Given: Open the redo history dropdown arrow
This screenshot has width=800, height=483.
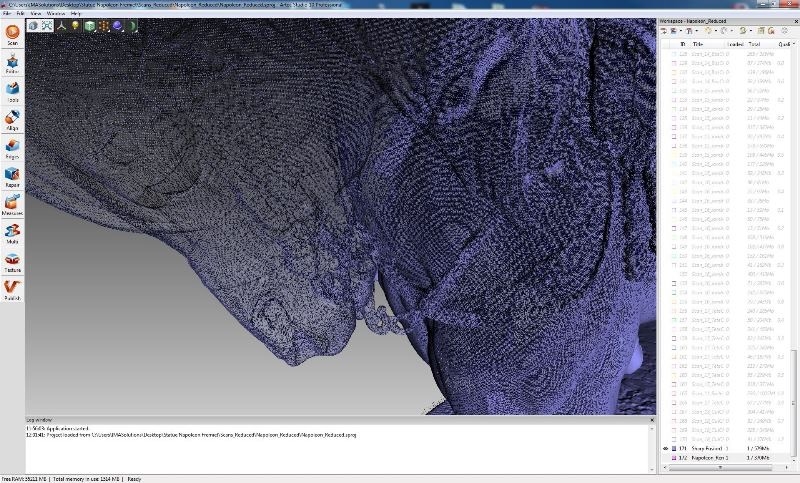Looking at the screenshot, I should 732,31.
